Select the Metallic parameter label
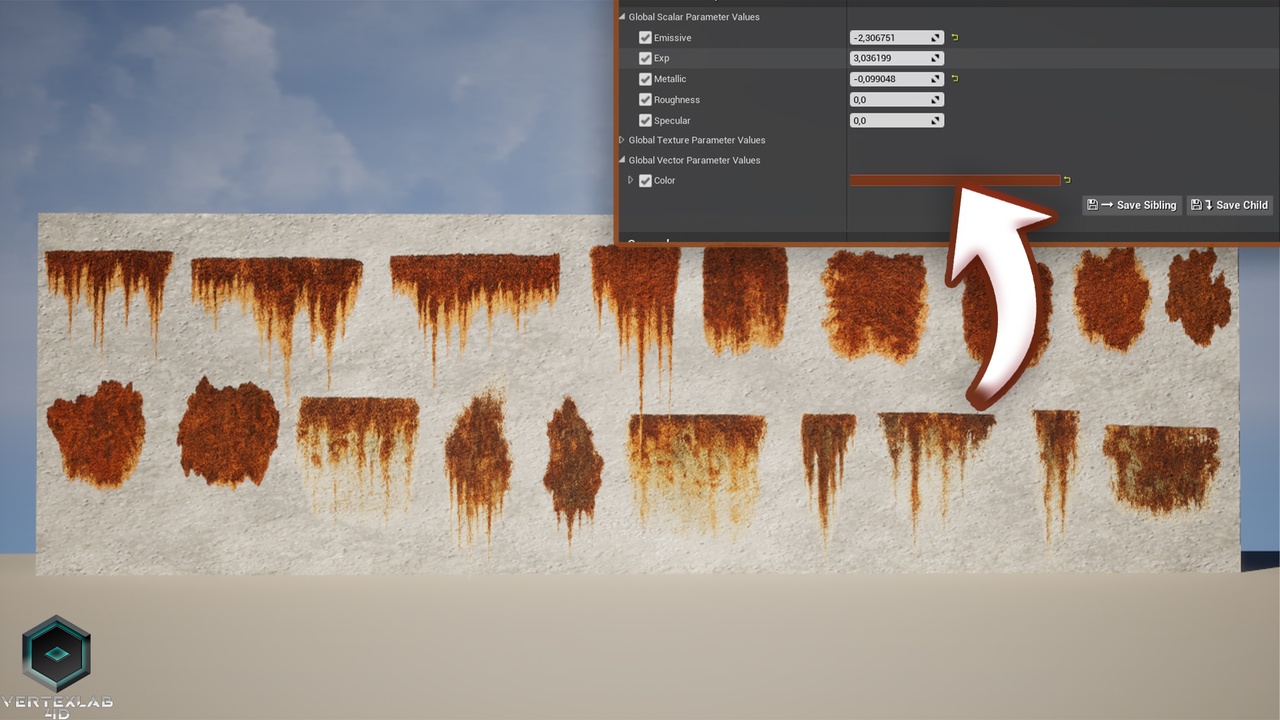1280x720 pixels. click(x=670, y=79)
